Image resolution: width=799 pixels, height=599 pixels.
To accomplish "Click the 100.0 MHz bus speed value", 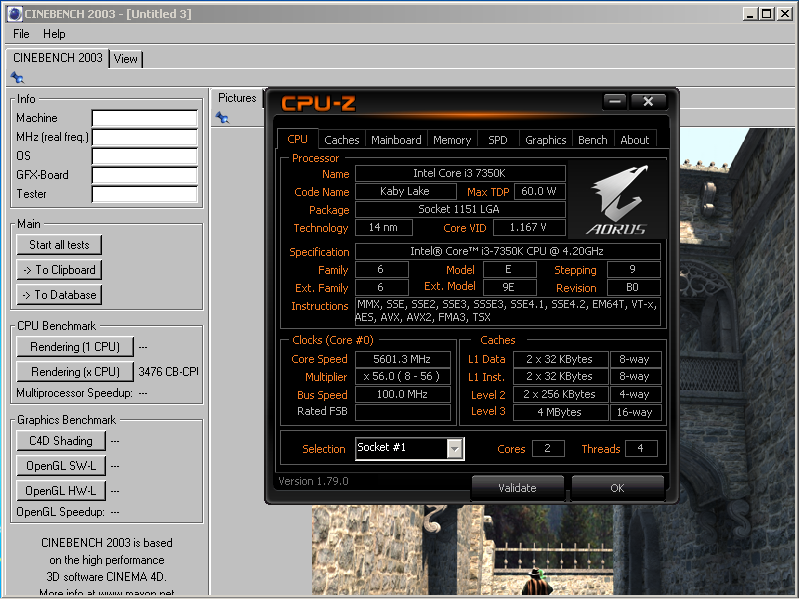I will coord(403,394).
